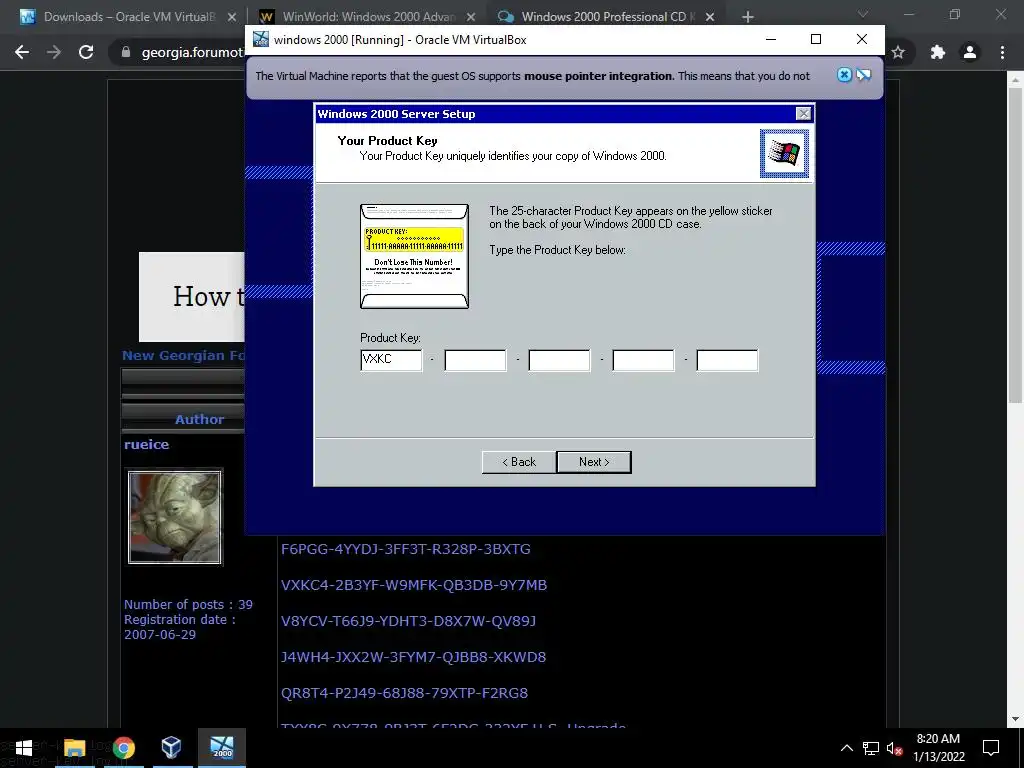Open Chrome's three-dot menu
Viewport: 1024px width, 768px height.
pos(1002,52)
